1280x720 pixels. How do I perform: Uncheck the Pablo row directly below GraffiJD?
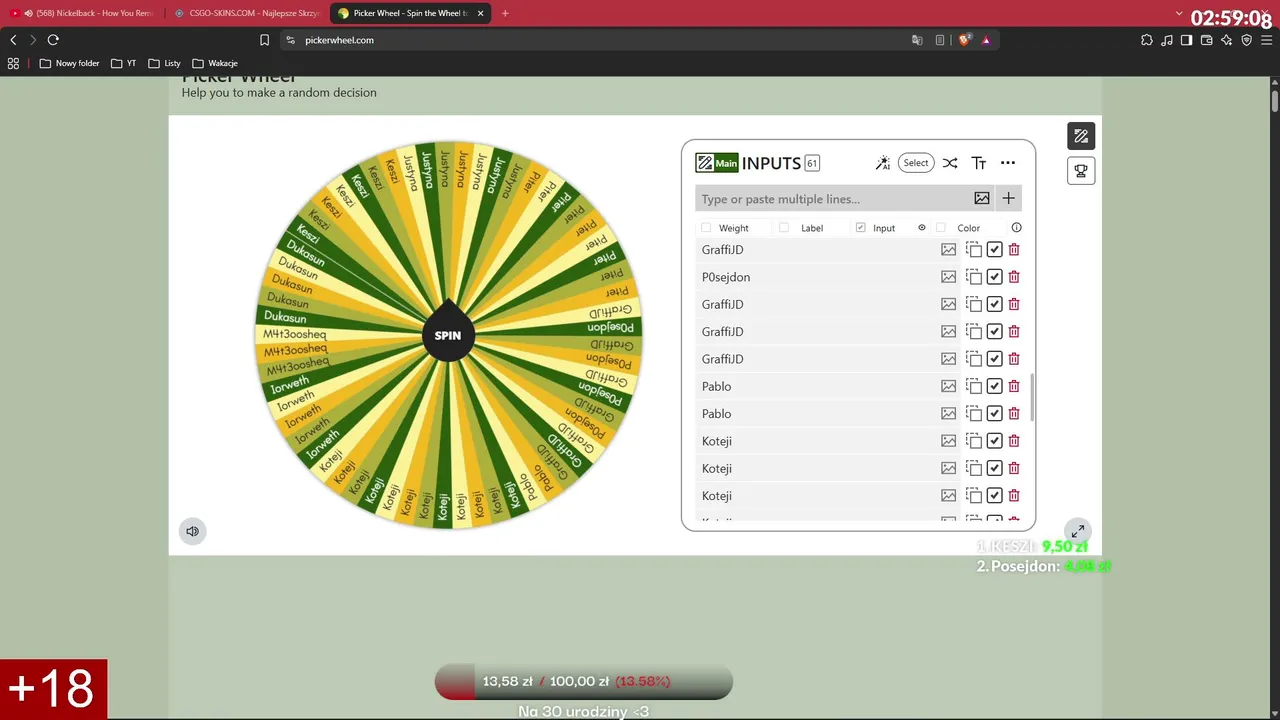tap(994, 386)
